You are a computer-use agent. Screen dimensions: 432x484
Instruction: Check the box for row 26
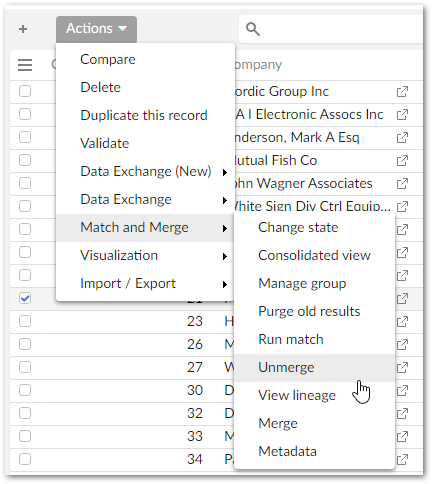[25, 344]
